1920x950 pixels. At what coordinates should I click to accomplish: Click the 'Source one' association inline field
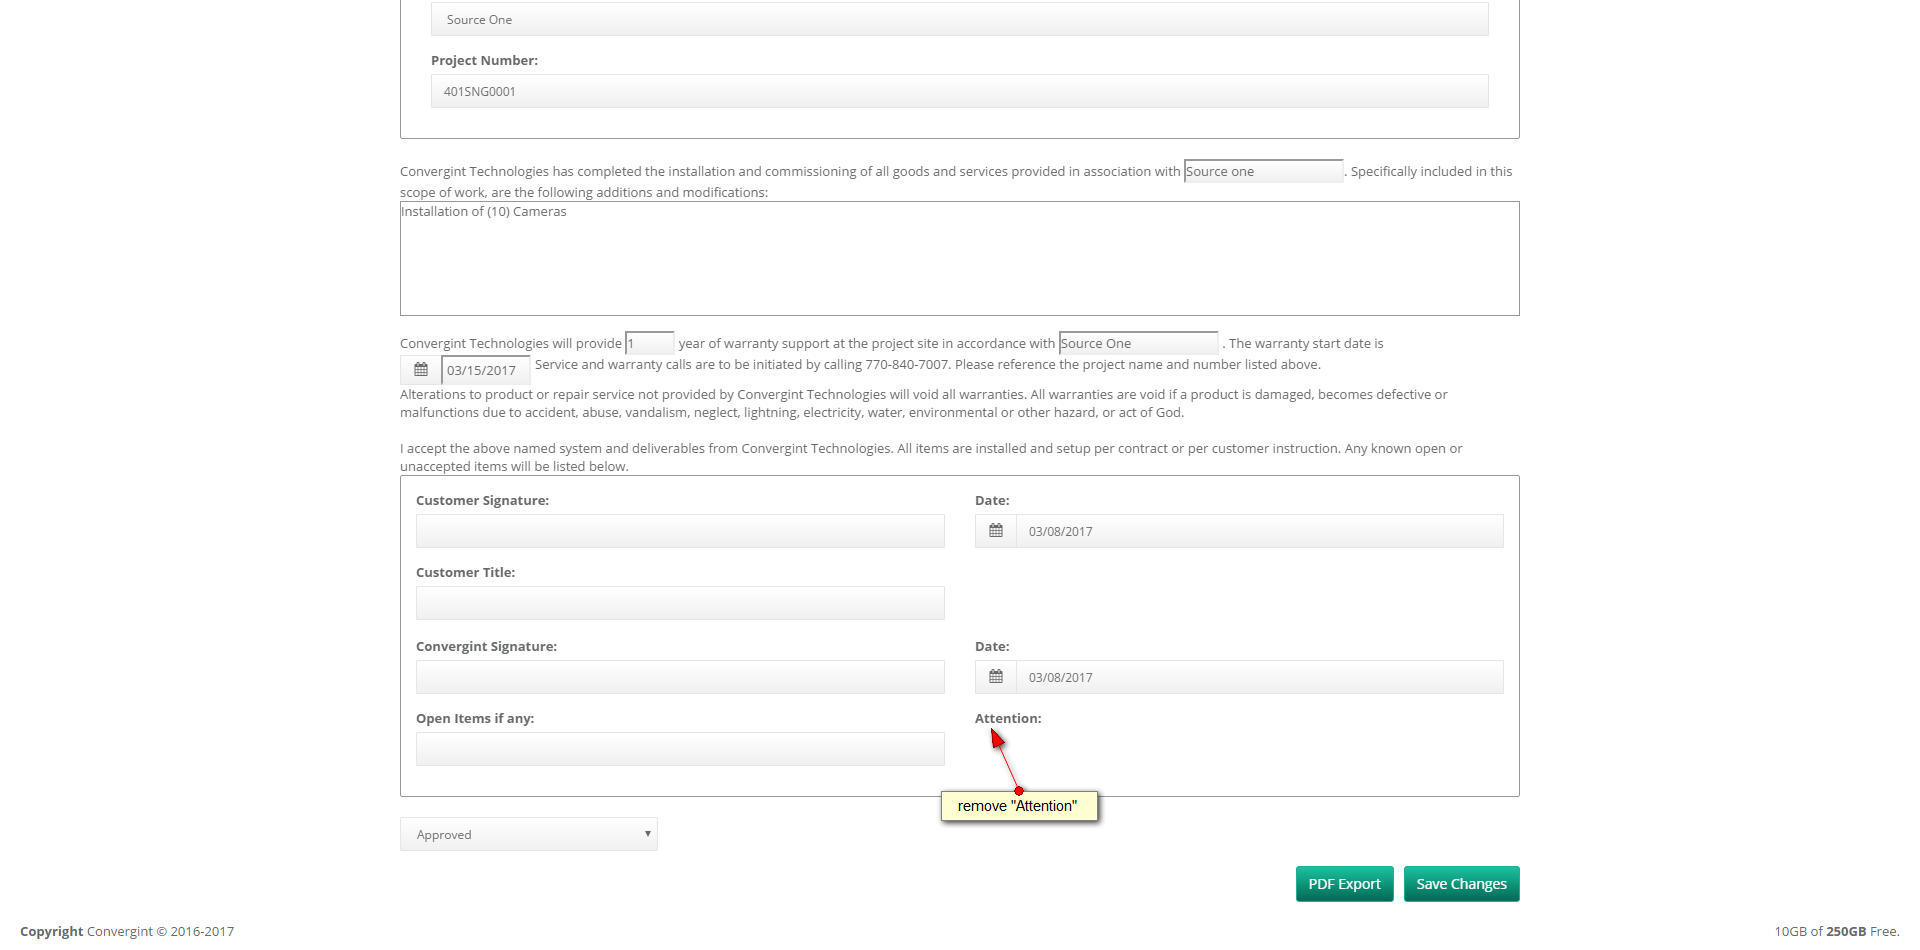tap(1263, 171)
